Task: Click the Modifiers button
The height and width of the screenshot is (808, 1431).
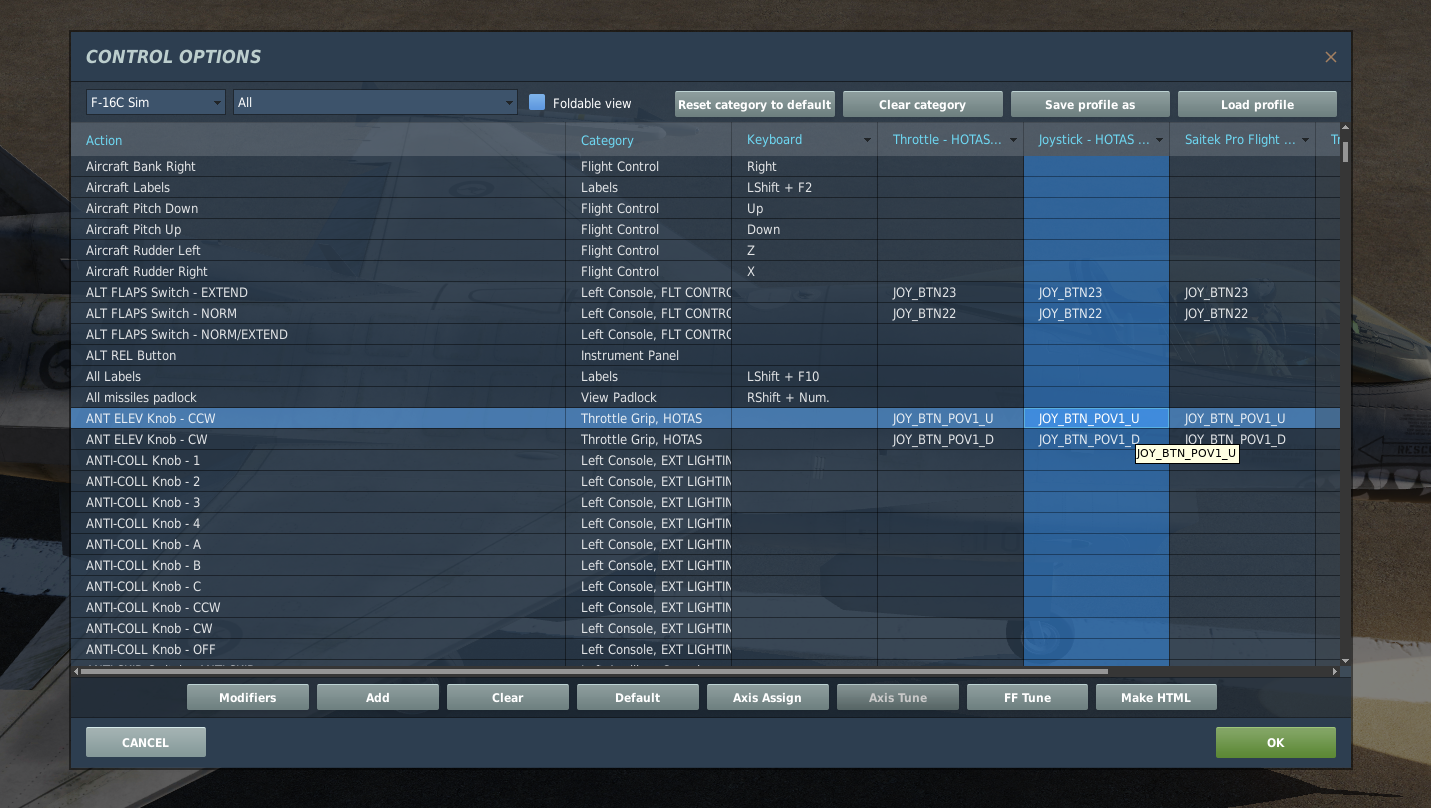Action: (248, 697)
